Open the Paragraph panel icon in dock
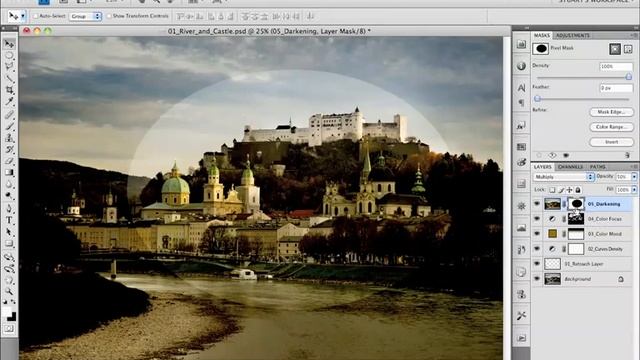 click(521, 102)
